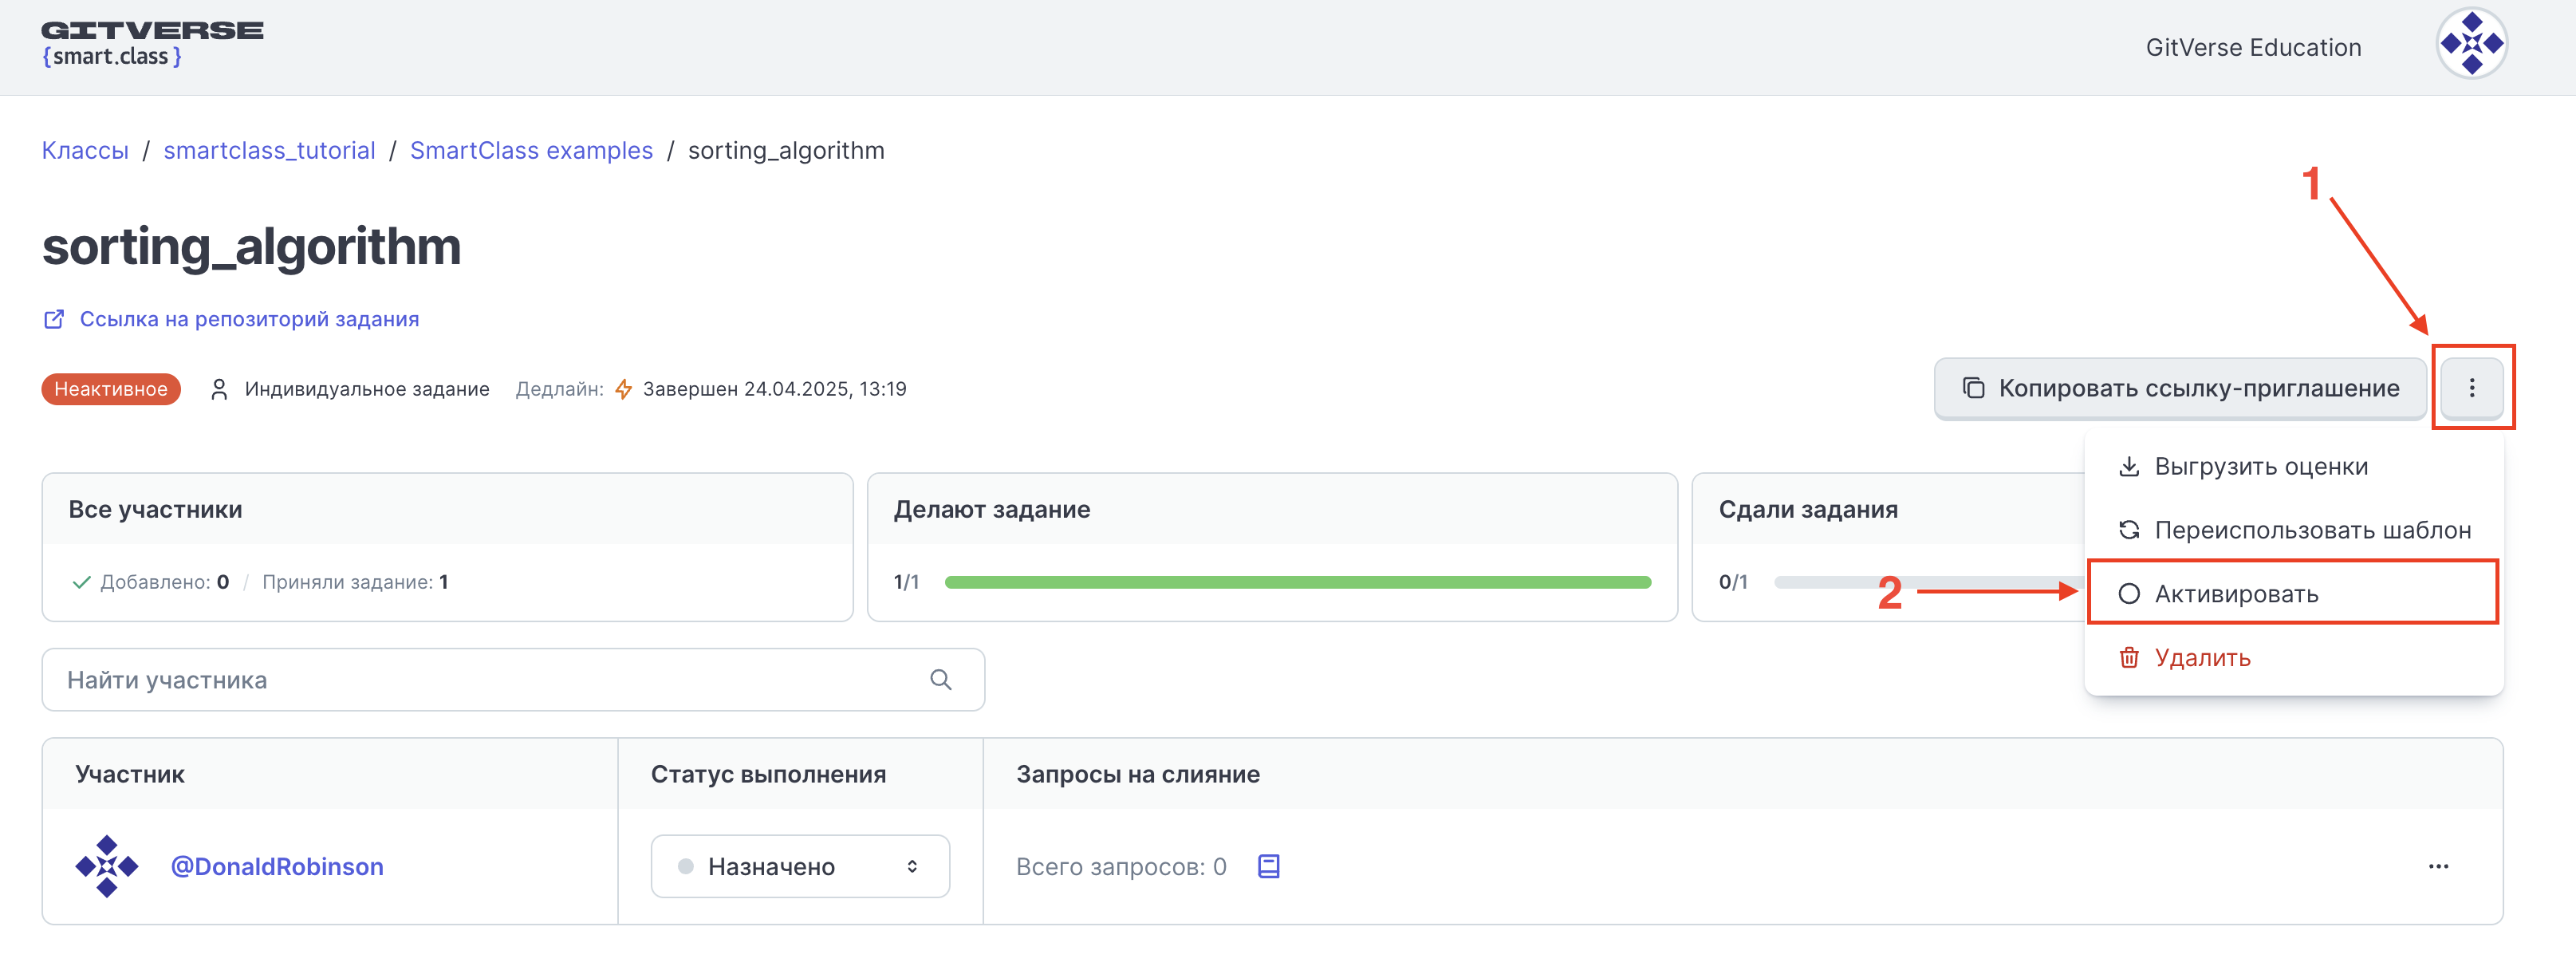2576x978 pixels.
Task: Click the Неактивное status badge
Action: (111, 389)
